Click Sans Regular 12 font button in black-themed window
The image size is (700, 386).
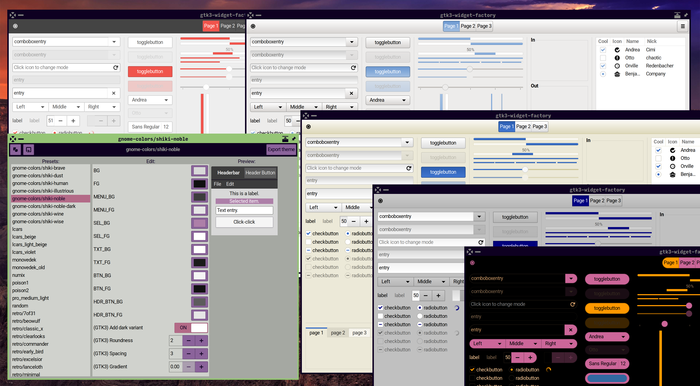point(607,364)
